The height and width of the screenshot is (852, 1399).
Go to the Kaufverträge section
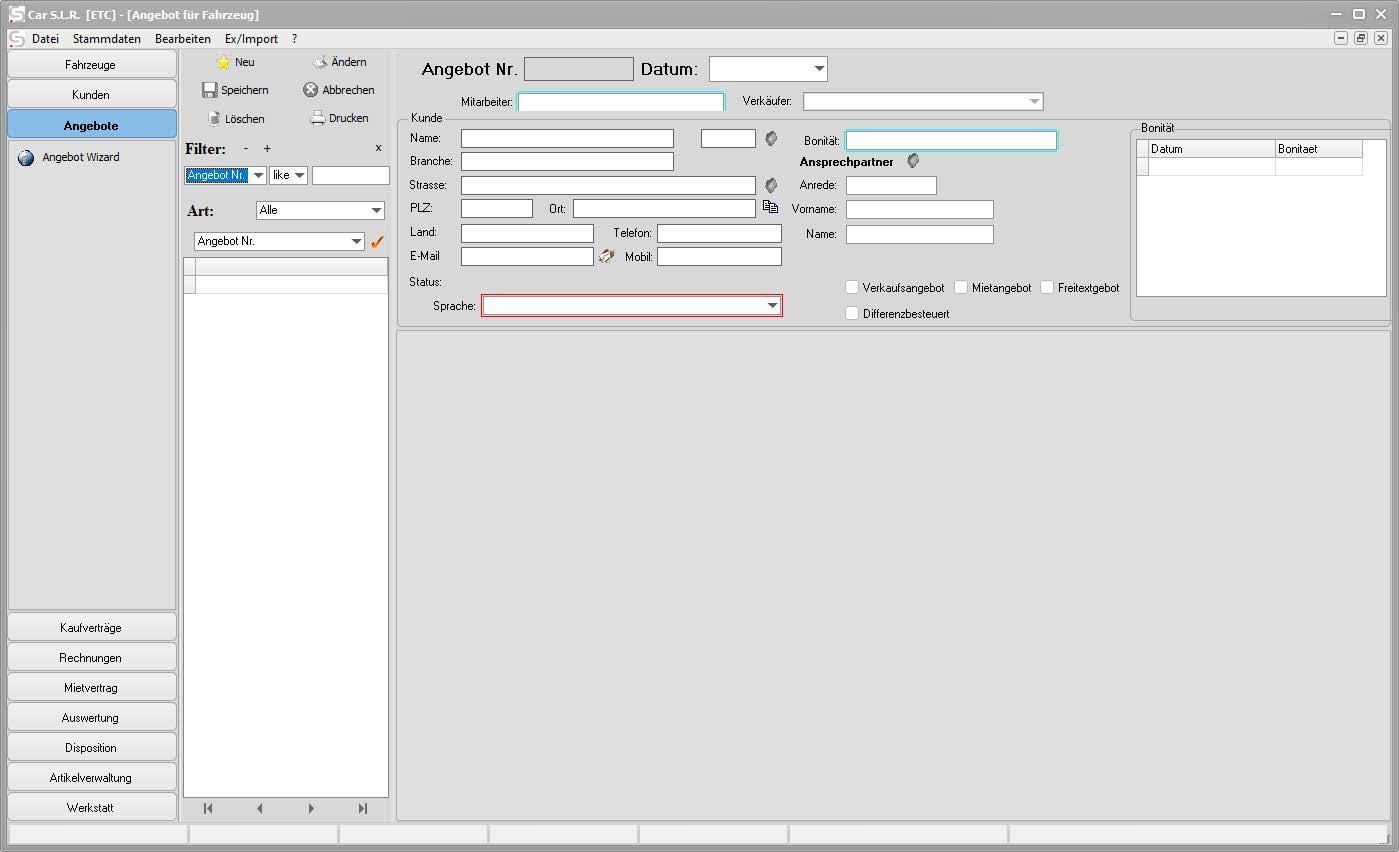point(91,628)
